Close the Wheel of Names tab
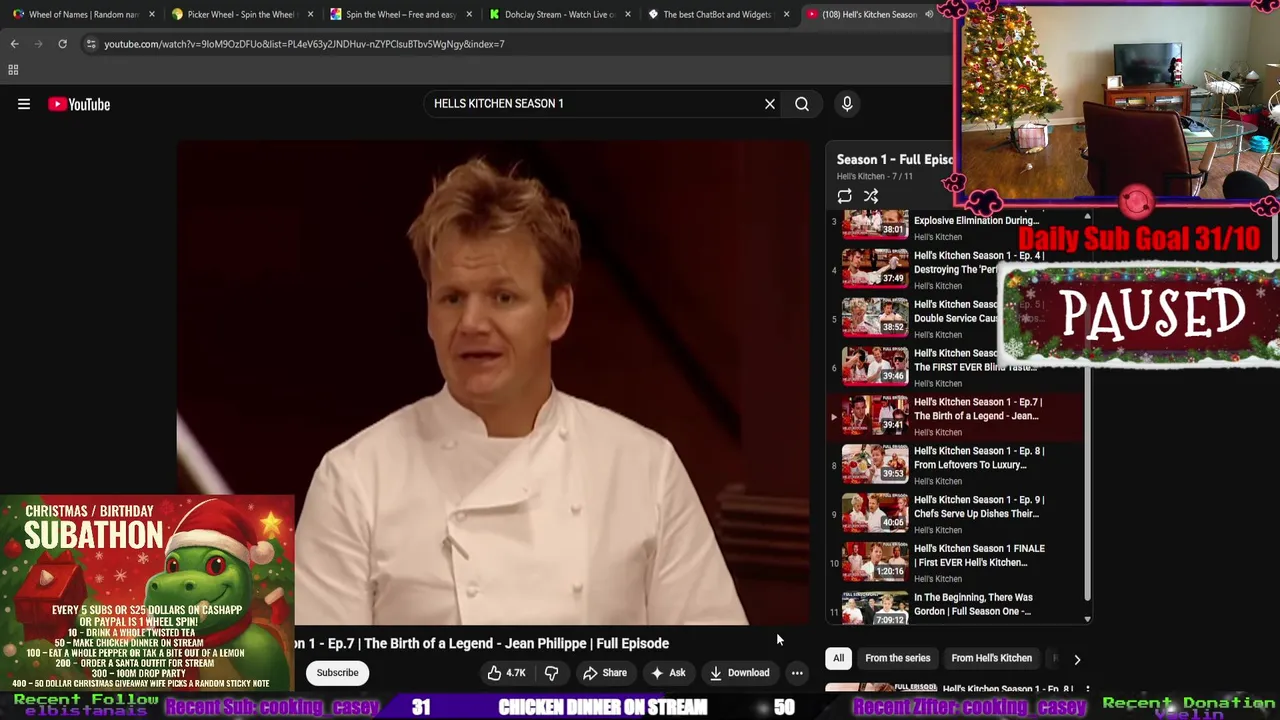This screenshot has height=720, width=1280. point(152,14)
